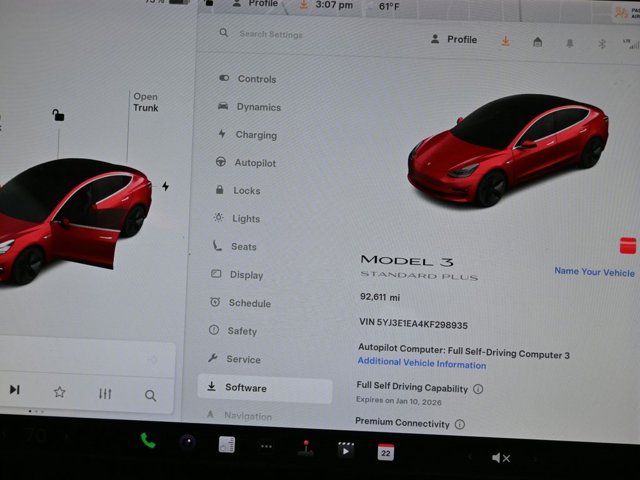
Task: Tap the garage HomeLink icon
Action: pyautogui.click(x=538, y=42)
